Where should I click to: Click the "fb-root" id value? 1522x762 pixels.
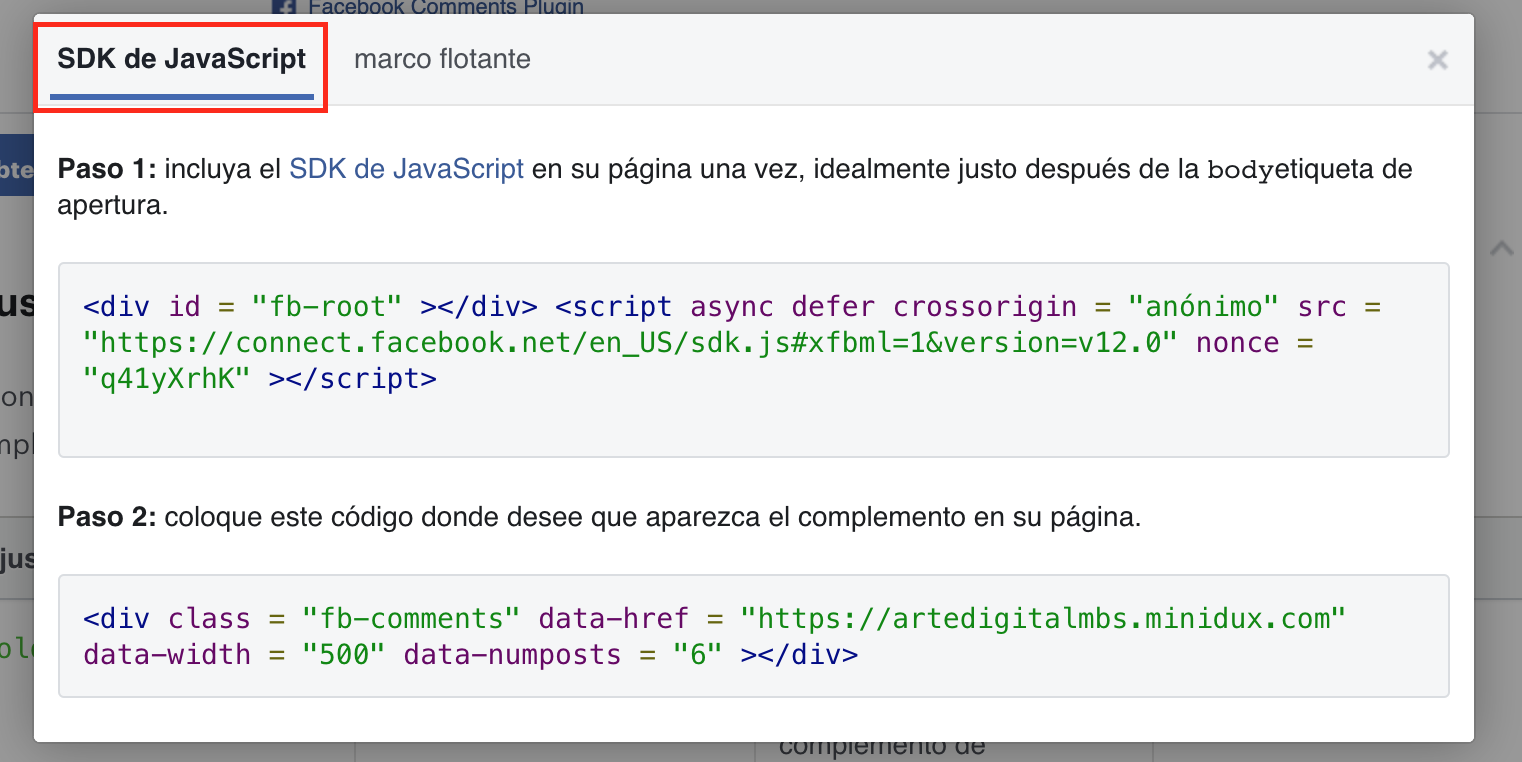point(327,306)
